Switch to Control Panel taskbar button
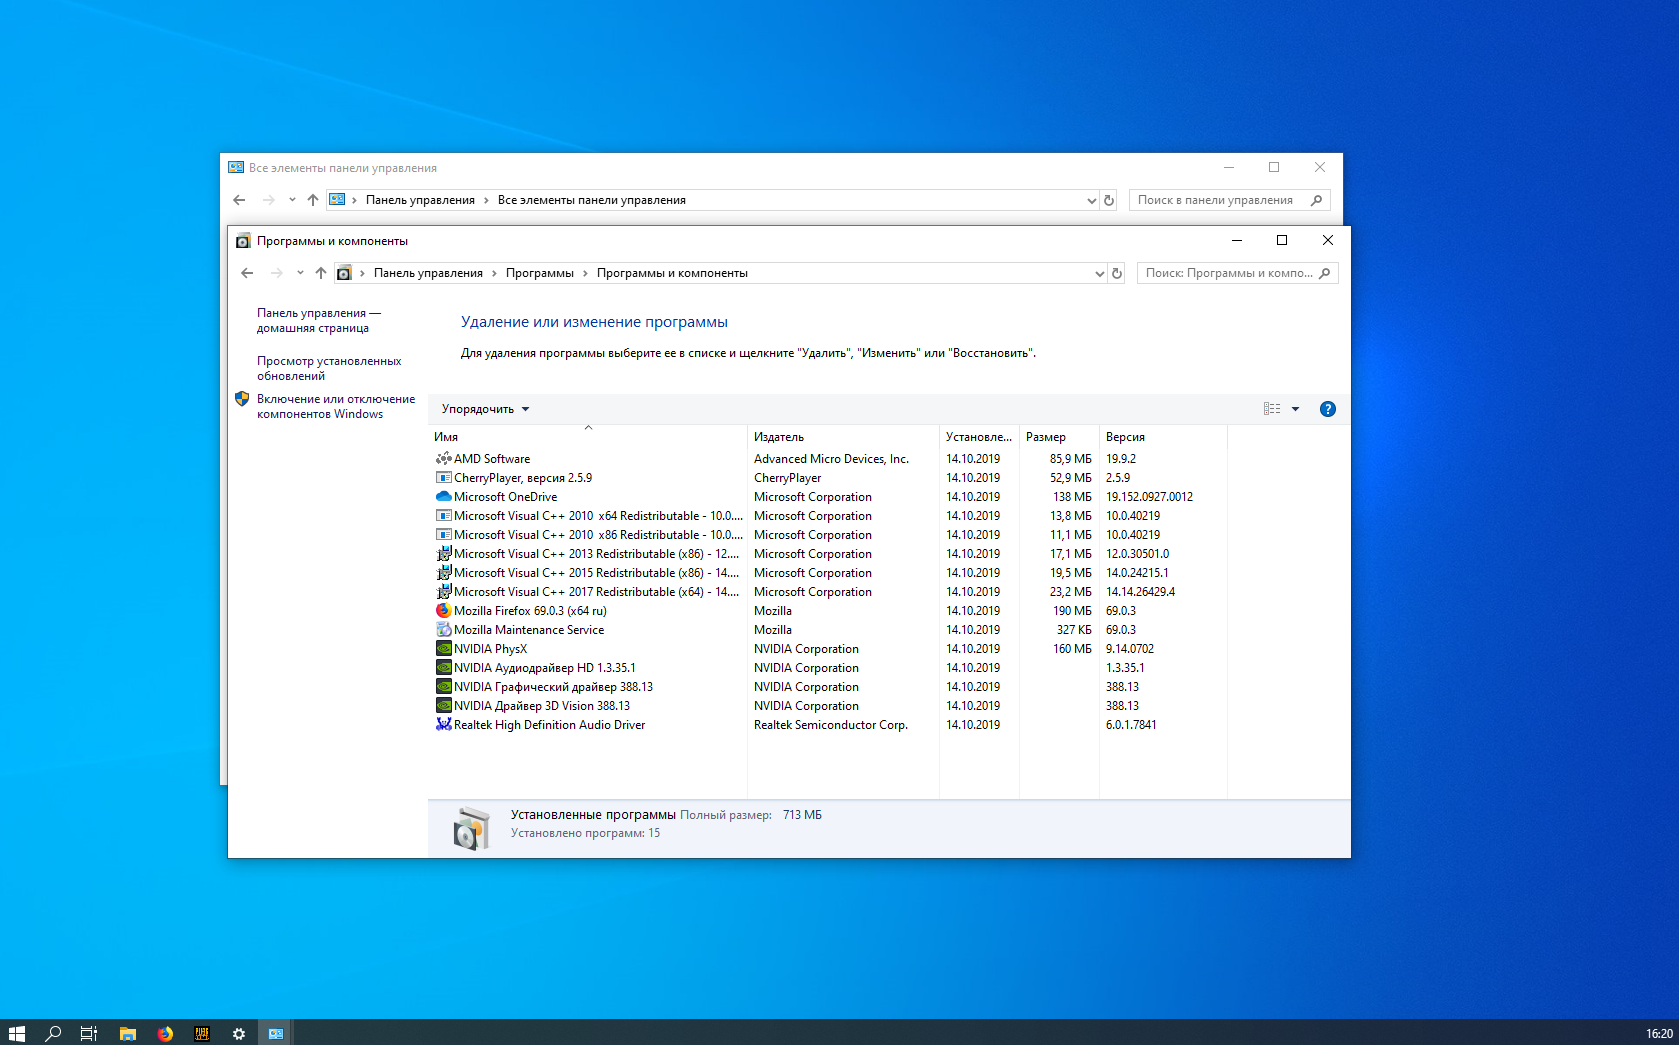This screenshot has height=1045, width=1679. point(276,1033)
